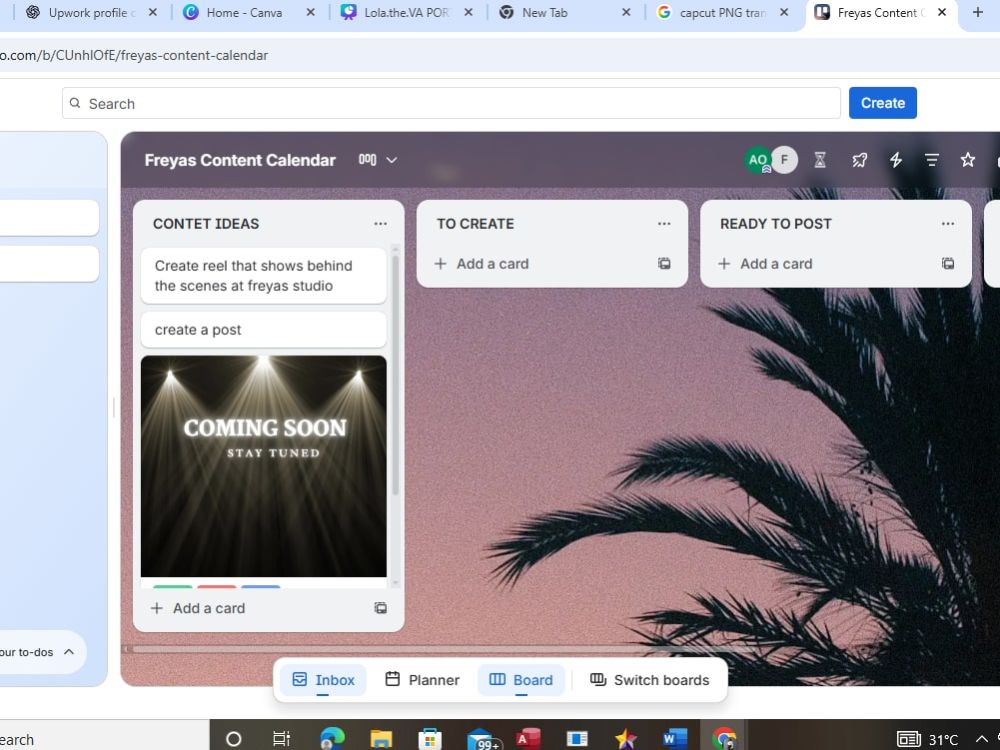Open a new browser tab
The width and height of the screenshot is (1000, 750).
[x=978, y=12]
